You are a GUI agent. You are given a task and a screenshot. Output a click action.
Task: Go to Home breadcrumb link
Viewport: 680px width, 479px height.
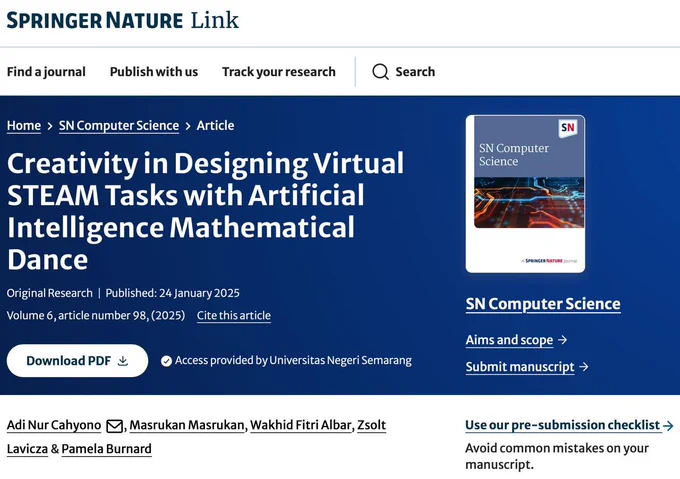click(24, 126)
